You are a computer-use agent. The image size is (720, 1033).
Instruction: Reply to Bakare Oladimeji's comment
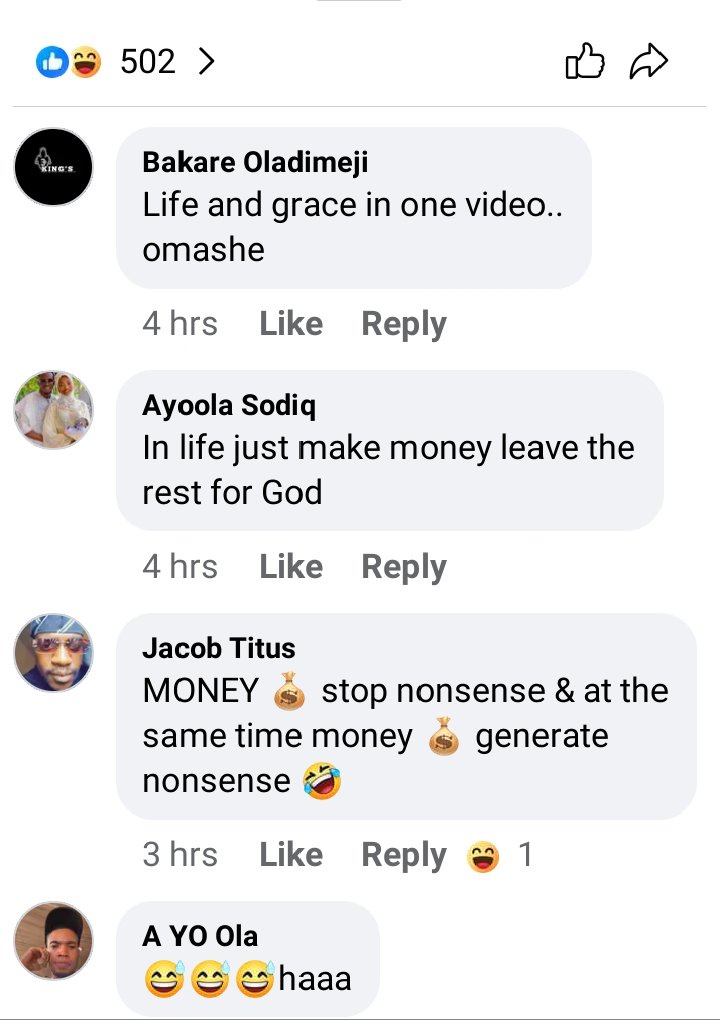(x=404, y=324)
